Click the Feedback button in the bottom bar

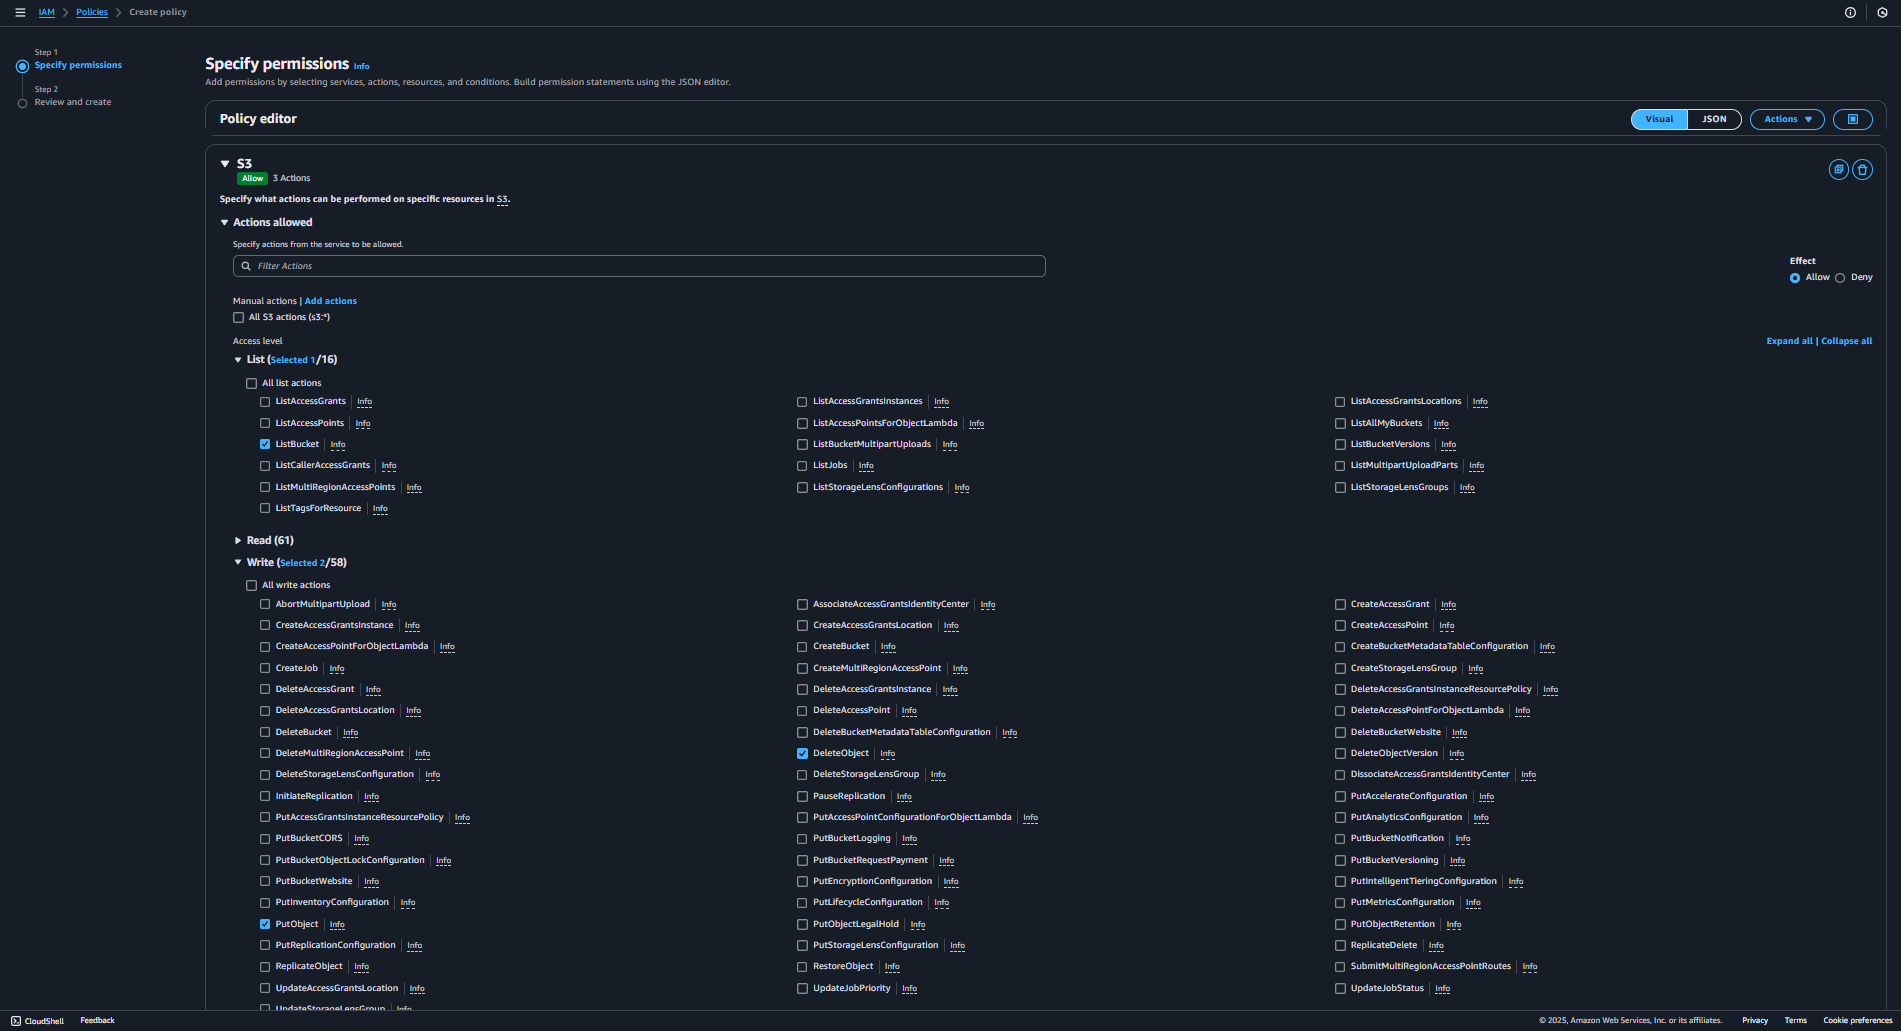click(97, 1020)
